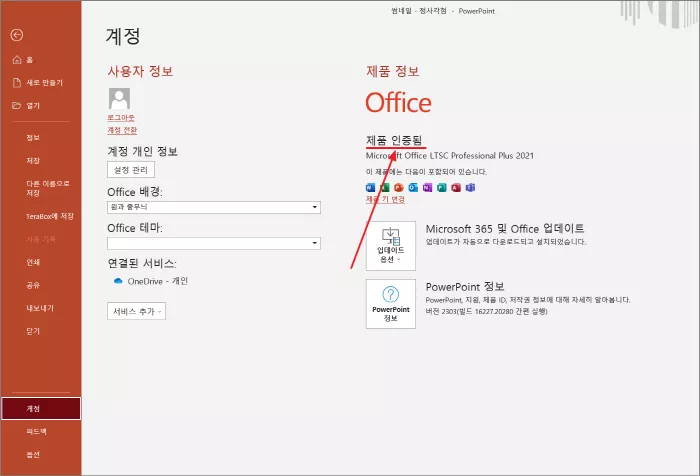This screenshot has width=700, height=476.
Task: Click 'Microsoft 365 및 Office 업데이트' heading
Action: 505,229
